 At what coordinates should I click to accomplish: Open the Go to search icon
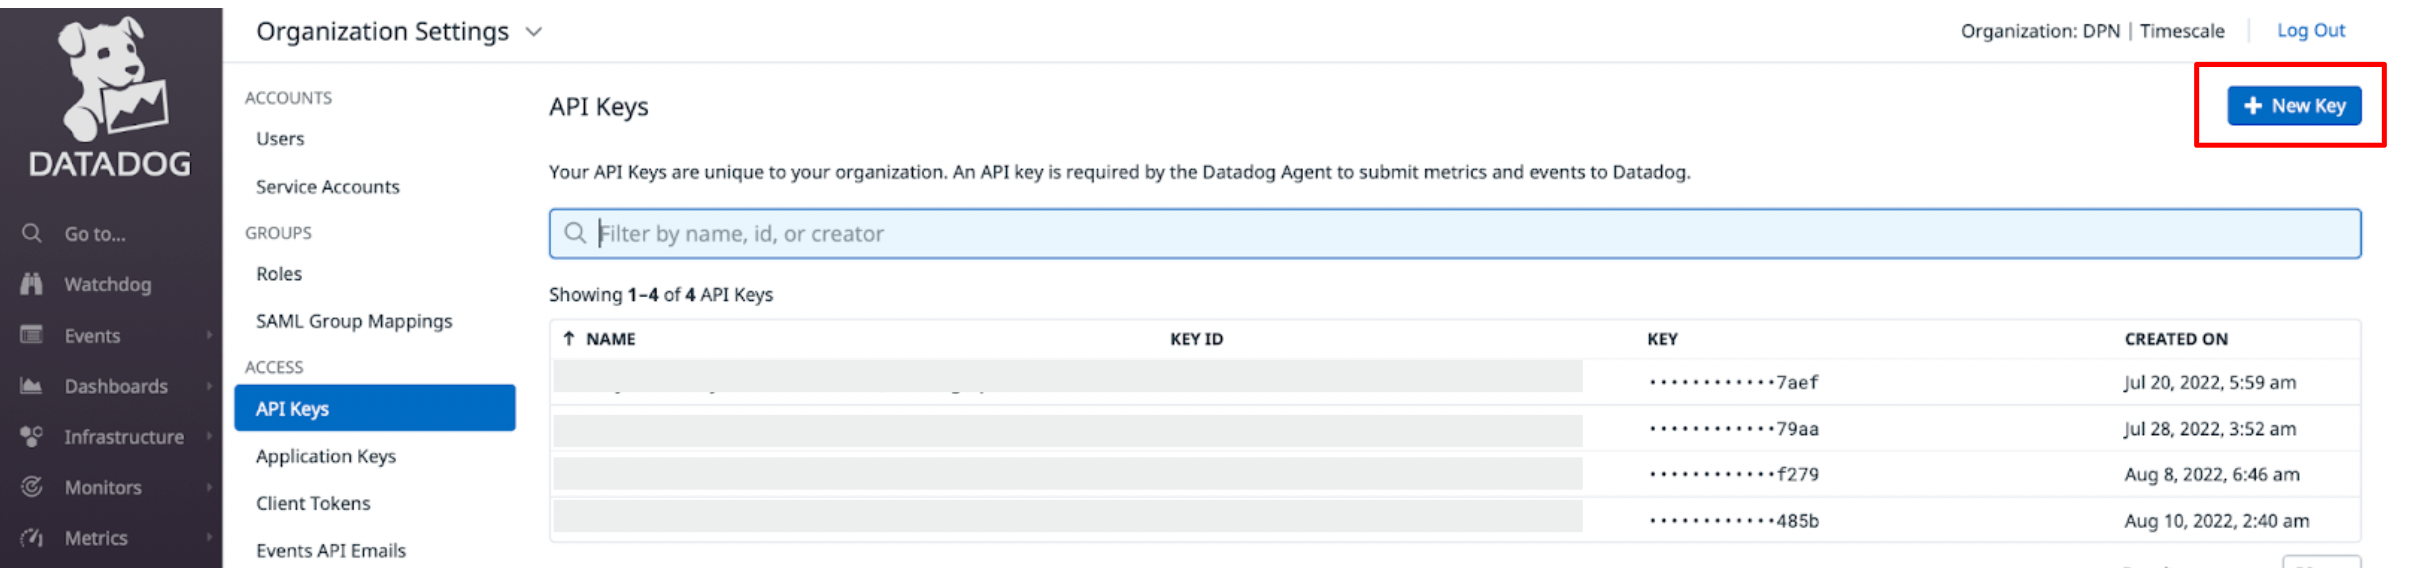tap(32, 233)
